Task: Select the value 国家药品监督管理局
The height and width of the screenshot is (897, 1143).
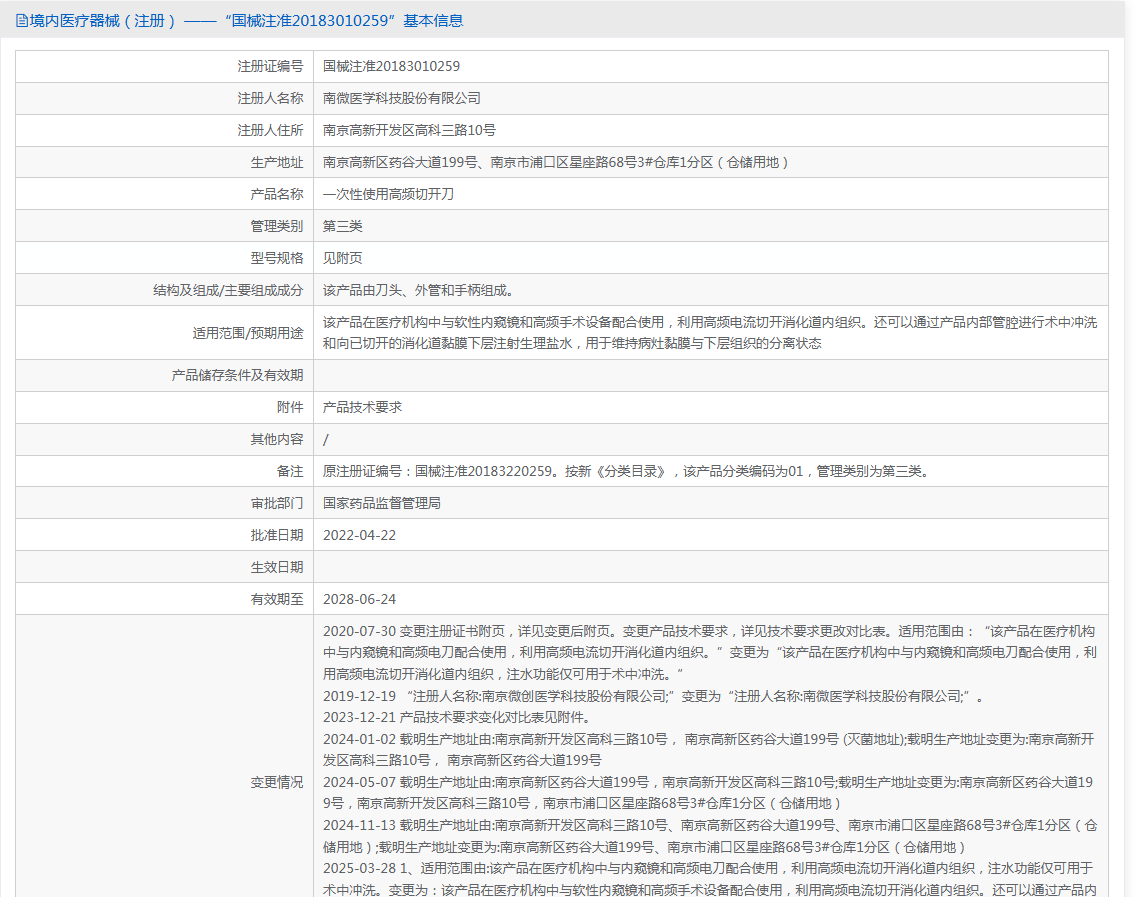Action: [x=382, y=504]
